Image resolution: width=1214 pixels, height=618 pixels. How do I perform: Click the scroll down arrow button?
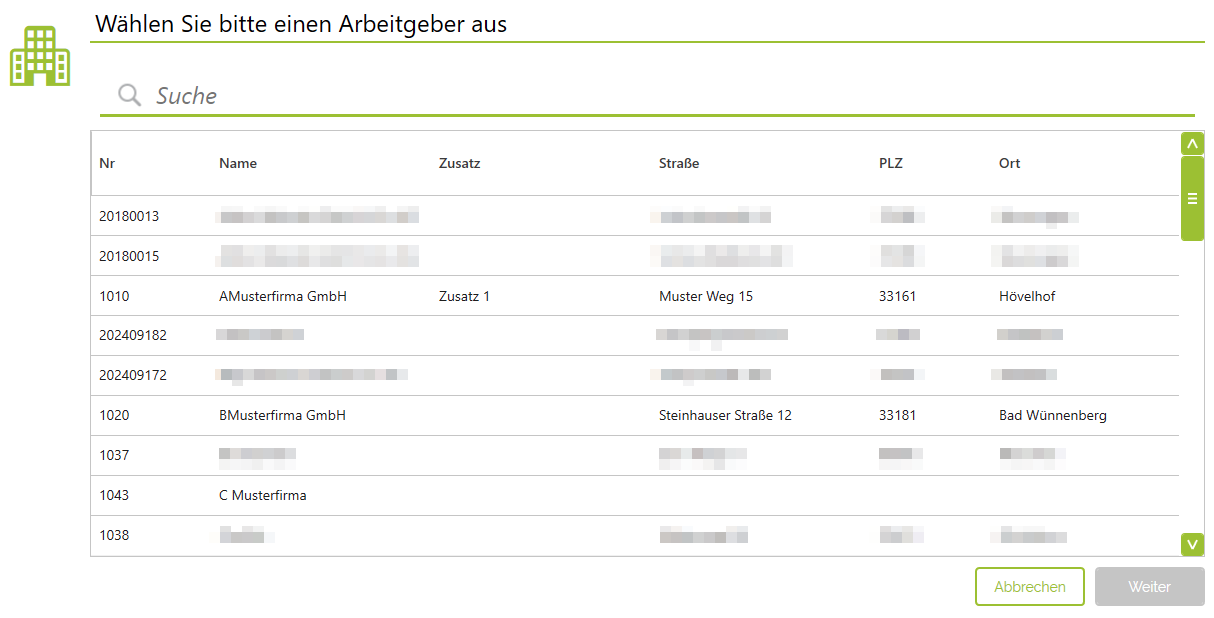[x=1191, y=544]
